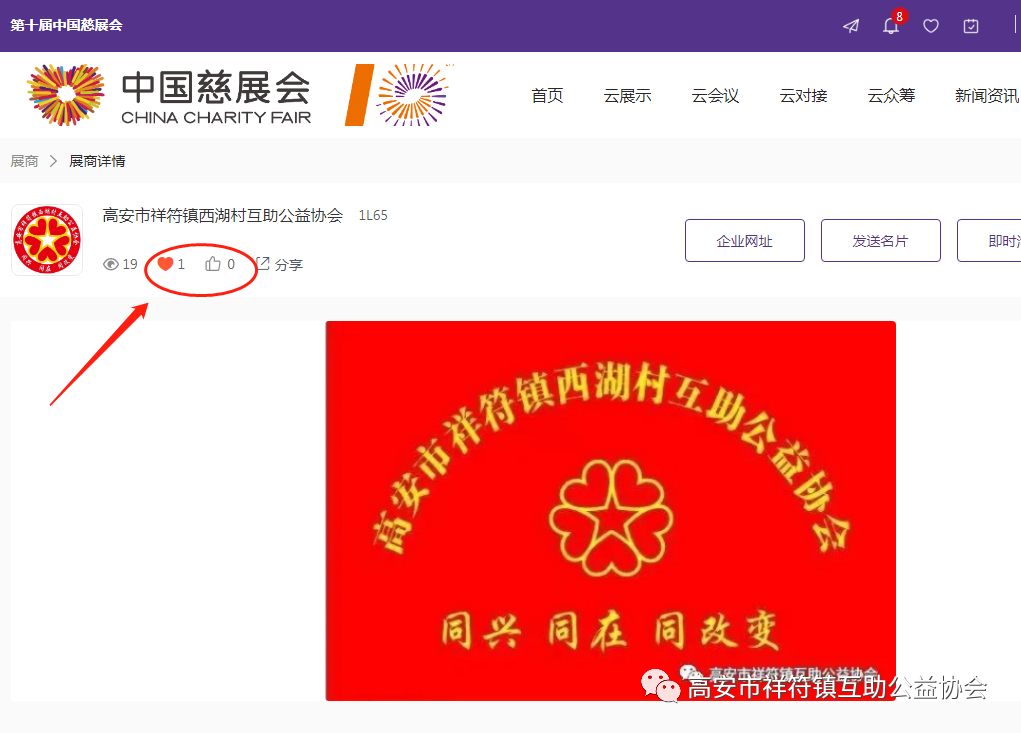Open the 云对接 menu item
Screen dimensions: 1021x733
pyautogui.click(x=804, y=96)
